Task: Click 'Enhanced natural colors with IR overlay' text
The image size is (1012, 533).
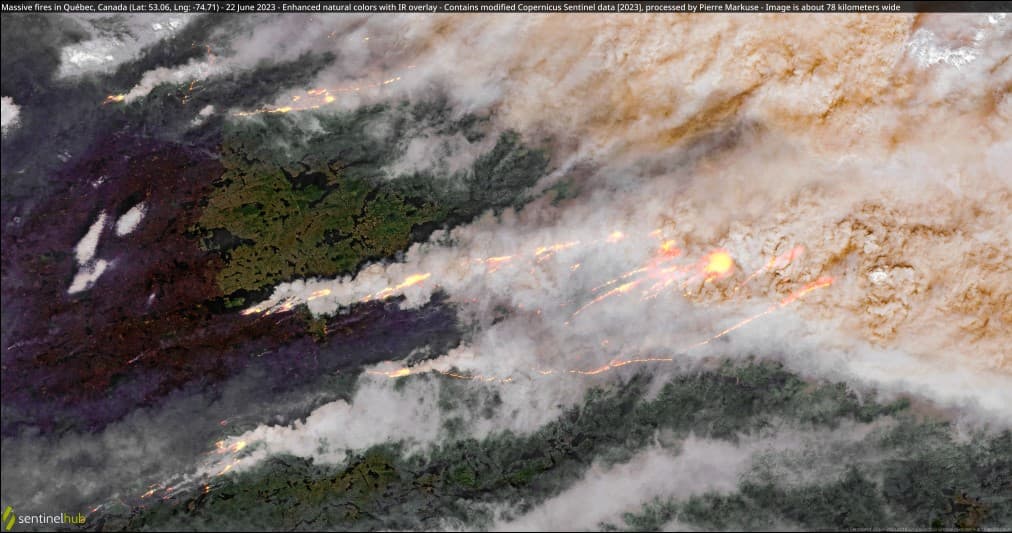Action: coord(359,7)
